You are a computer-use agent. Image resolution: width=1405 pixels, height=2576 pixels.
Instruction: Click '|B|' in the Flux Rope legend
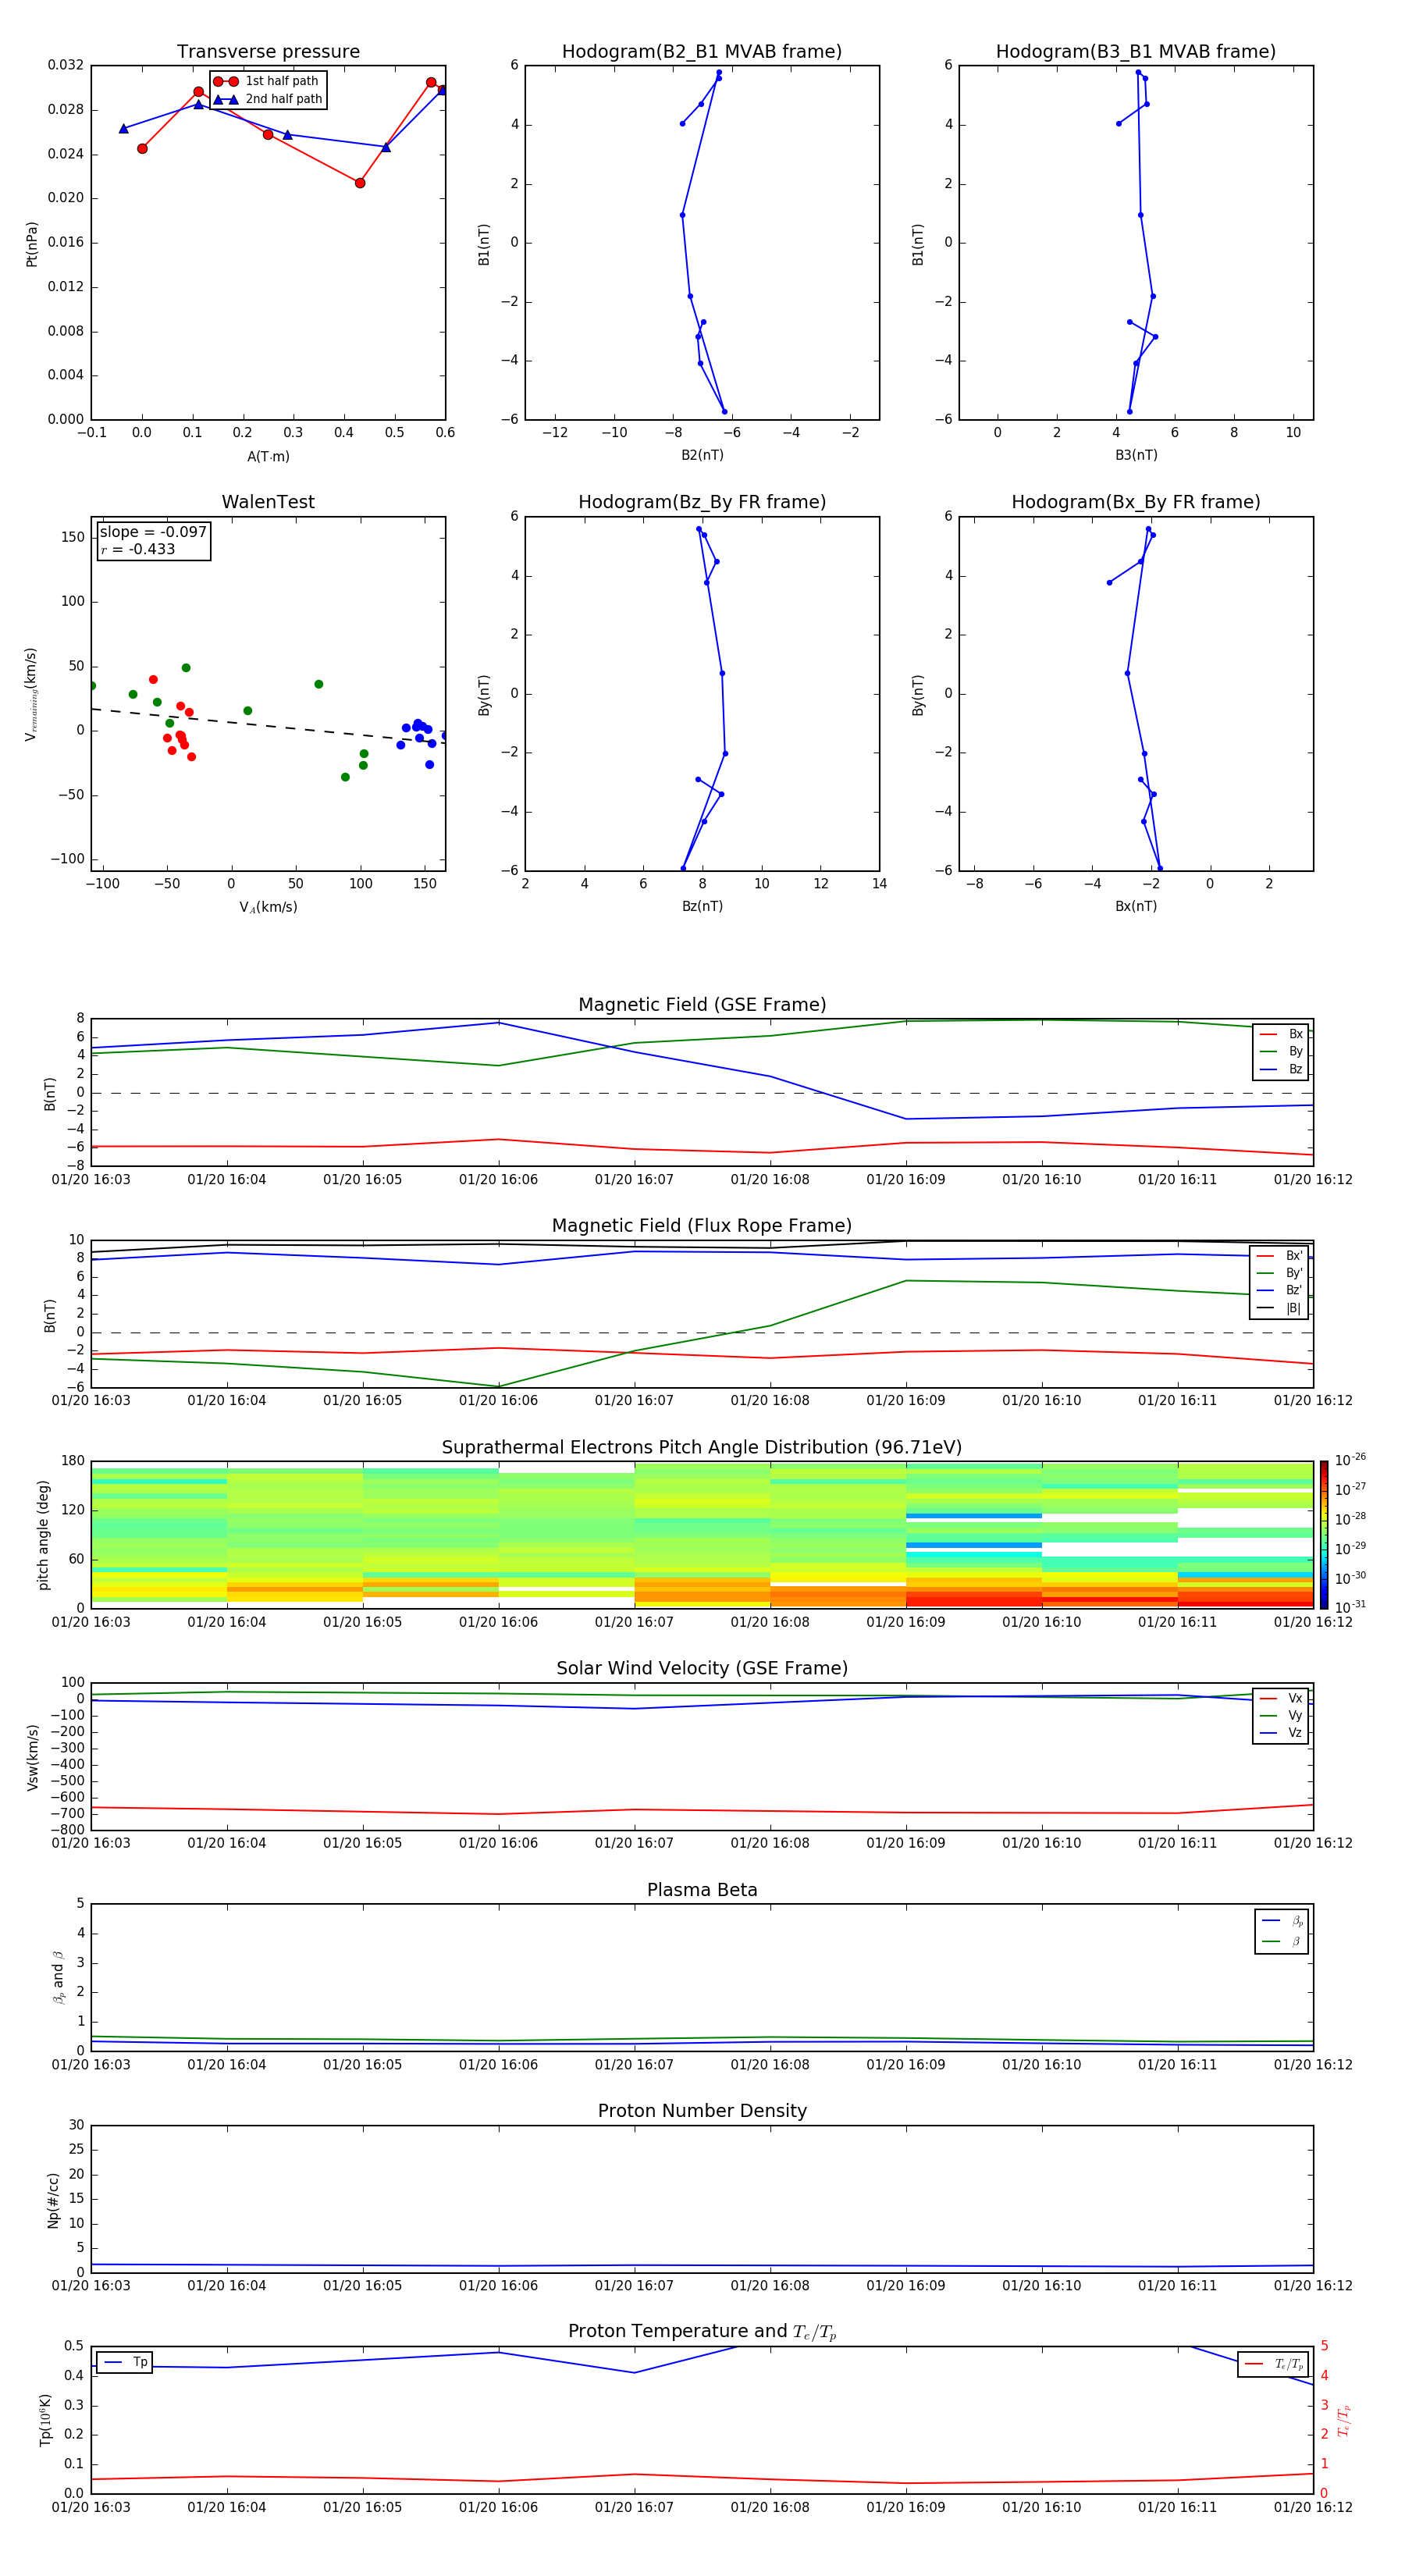1293,1308
